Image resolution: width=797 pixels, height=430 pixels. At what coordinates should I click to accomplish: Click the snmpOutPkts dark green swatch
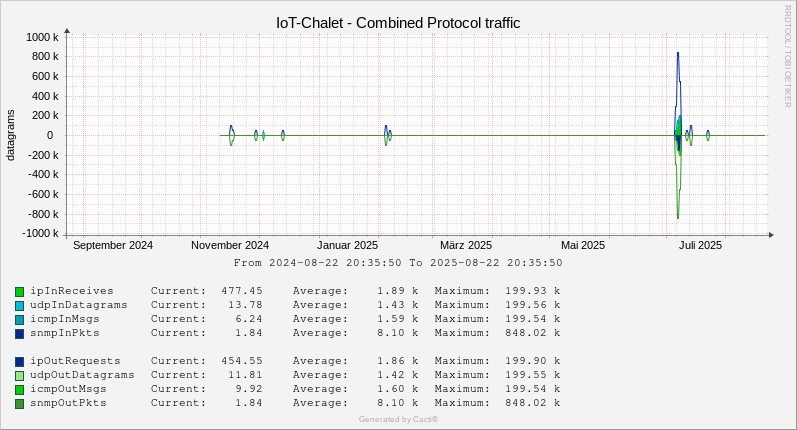(19, 404)
